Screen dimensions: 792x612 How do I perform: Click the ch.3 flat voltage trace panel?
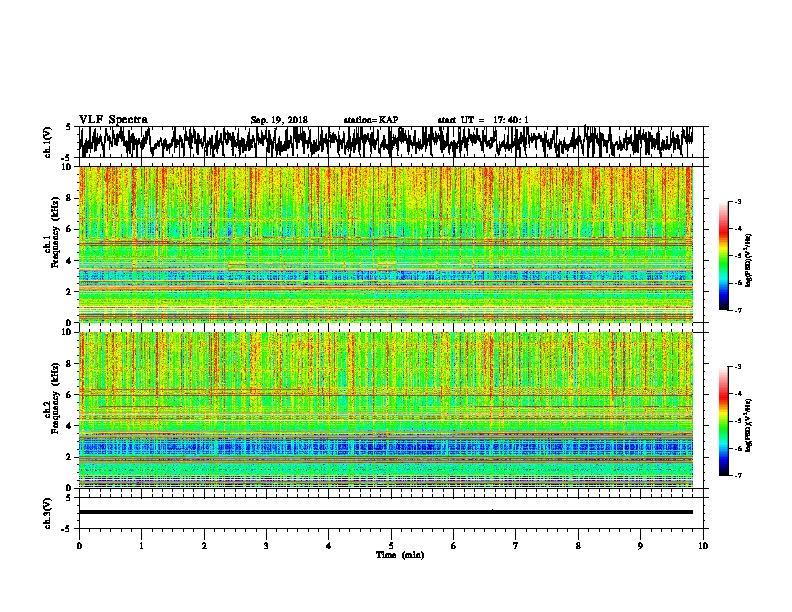click(390, 513)
